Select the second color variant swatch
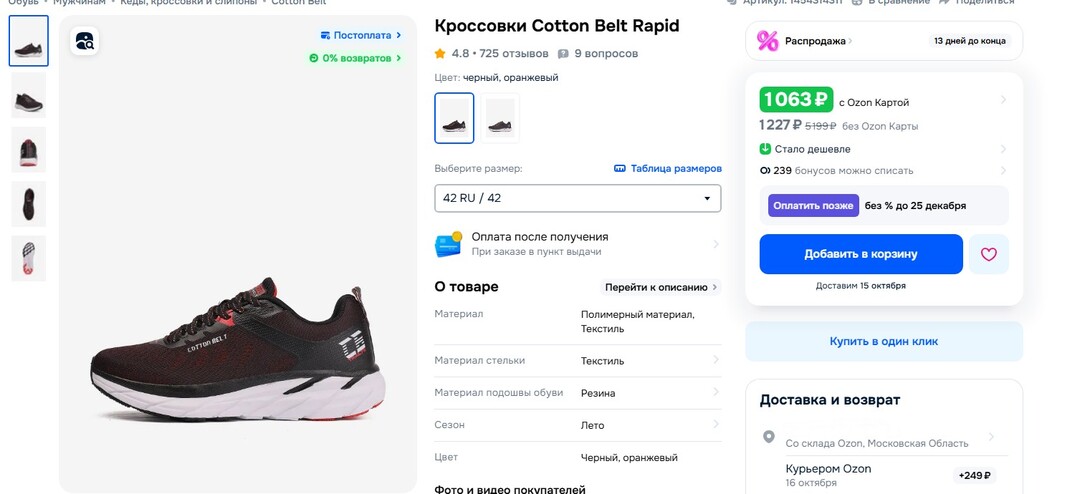 click(x=500, y=118)
